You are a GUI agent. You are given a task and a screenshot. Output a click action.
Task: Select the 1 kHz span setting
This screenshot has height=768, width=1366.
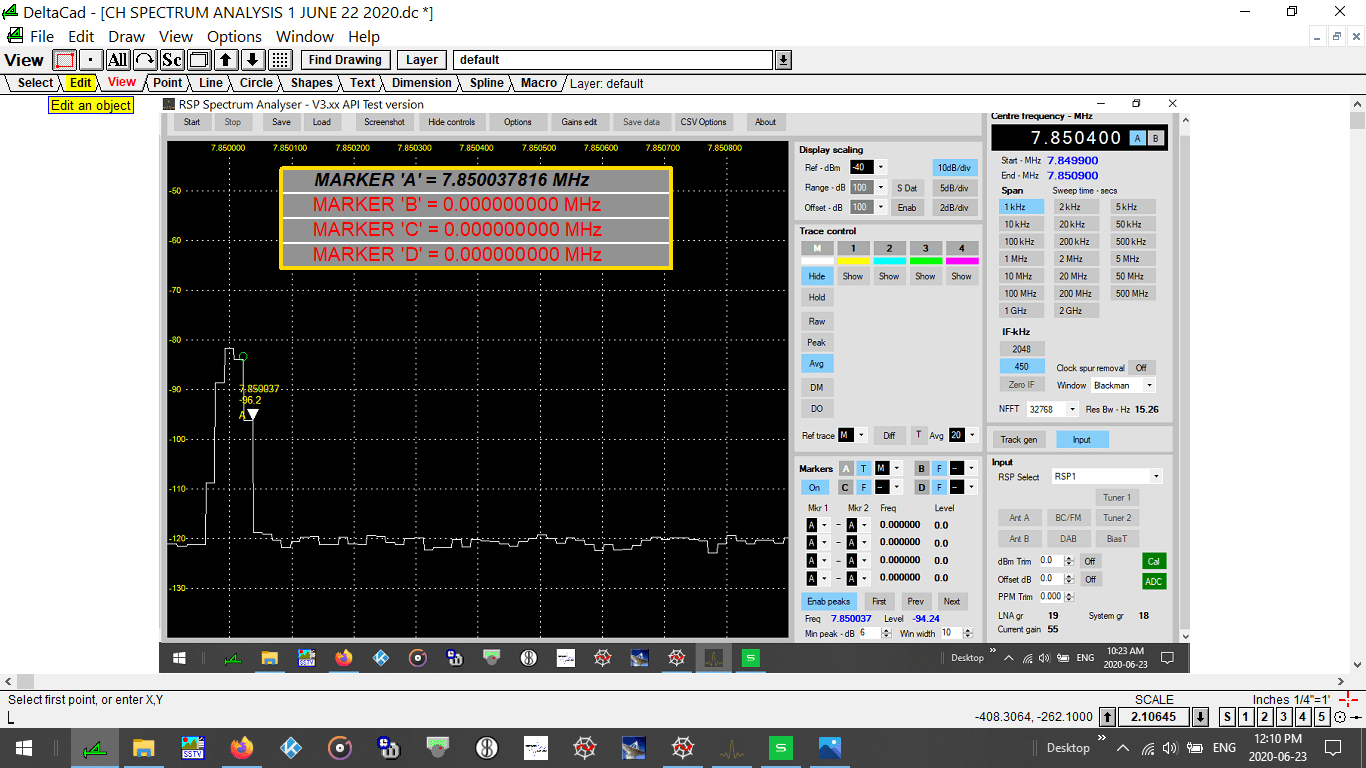click(1021, 206)
